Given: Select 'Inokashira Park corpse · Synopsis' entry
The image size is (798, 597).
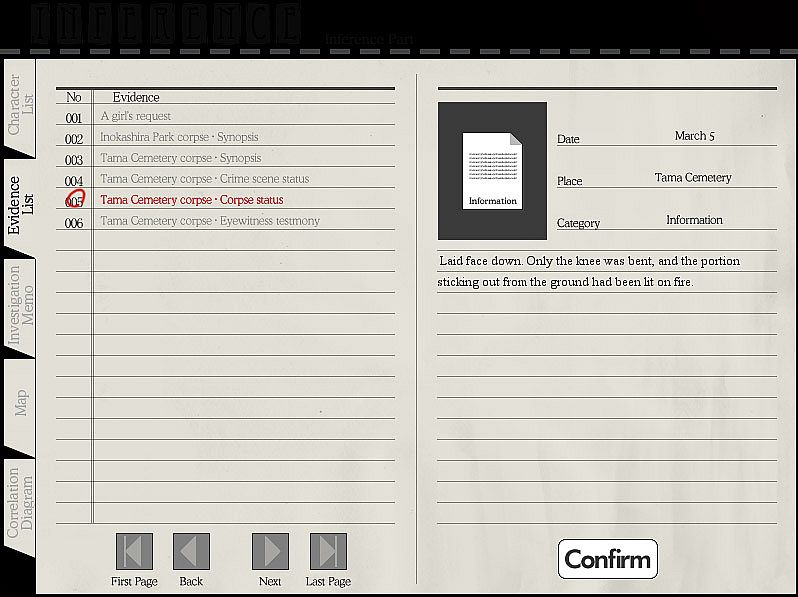Looking at the screenshot, I should 179,137.
